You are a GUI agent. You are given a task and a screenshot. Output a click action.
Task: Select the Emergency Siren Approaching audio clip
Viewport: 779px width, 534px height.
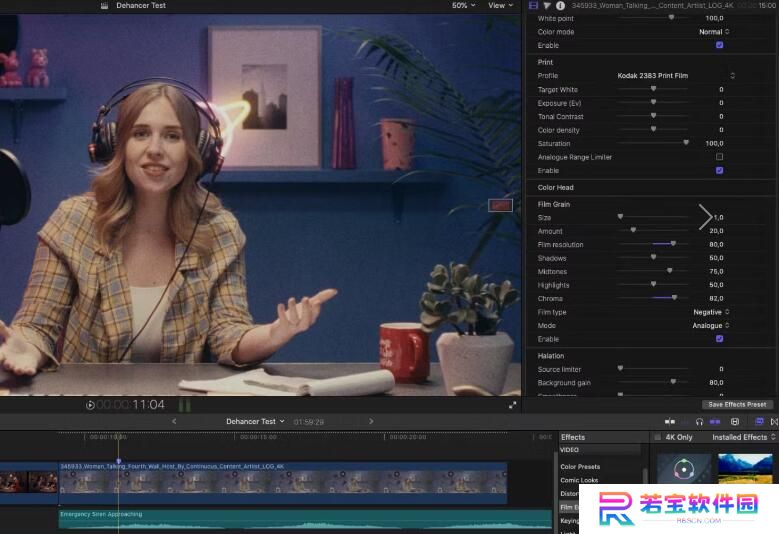(305, 519)
